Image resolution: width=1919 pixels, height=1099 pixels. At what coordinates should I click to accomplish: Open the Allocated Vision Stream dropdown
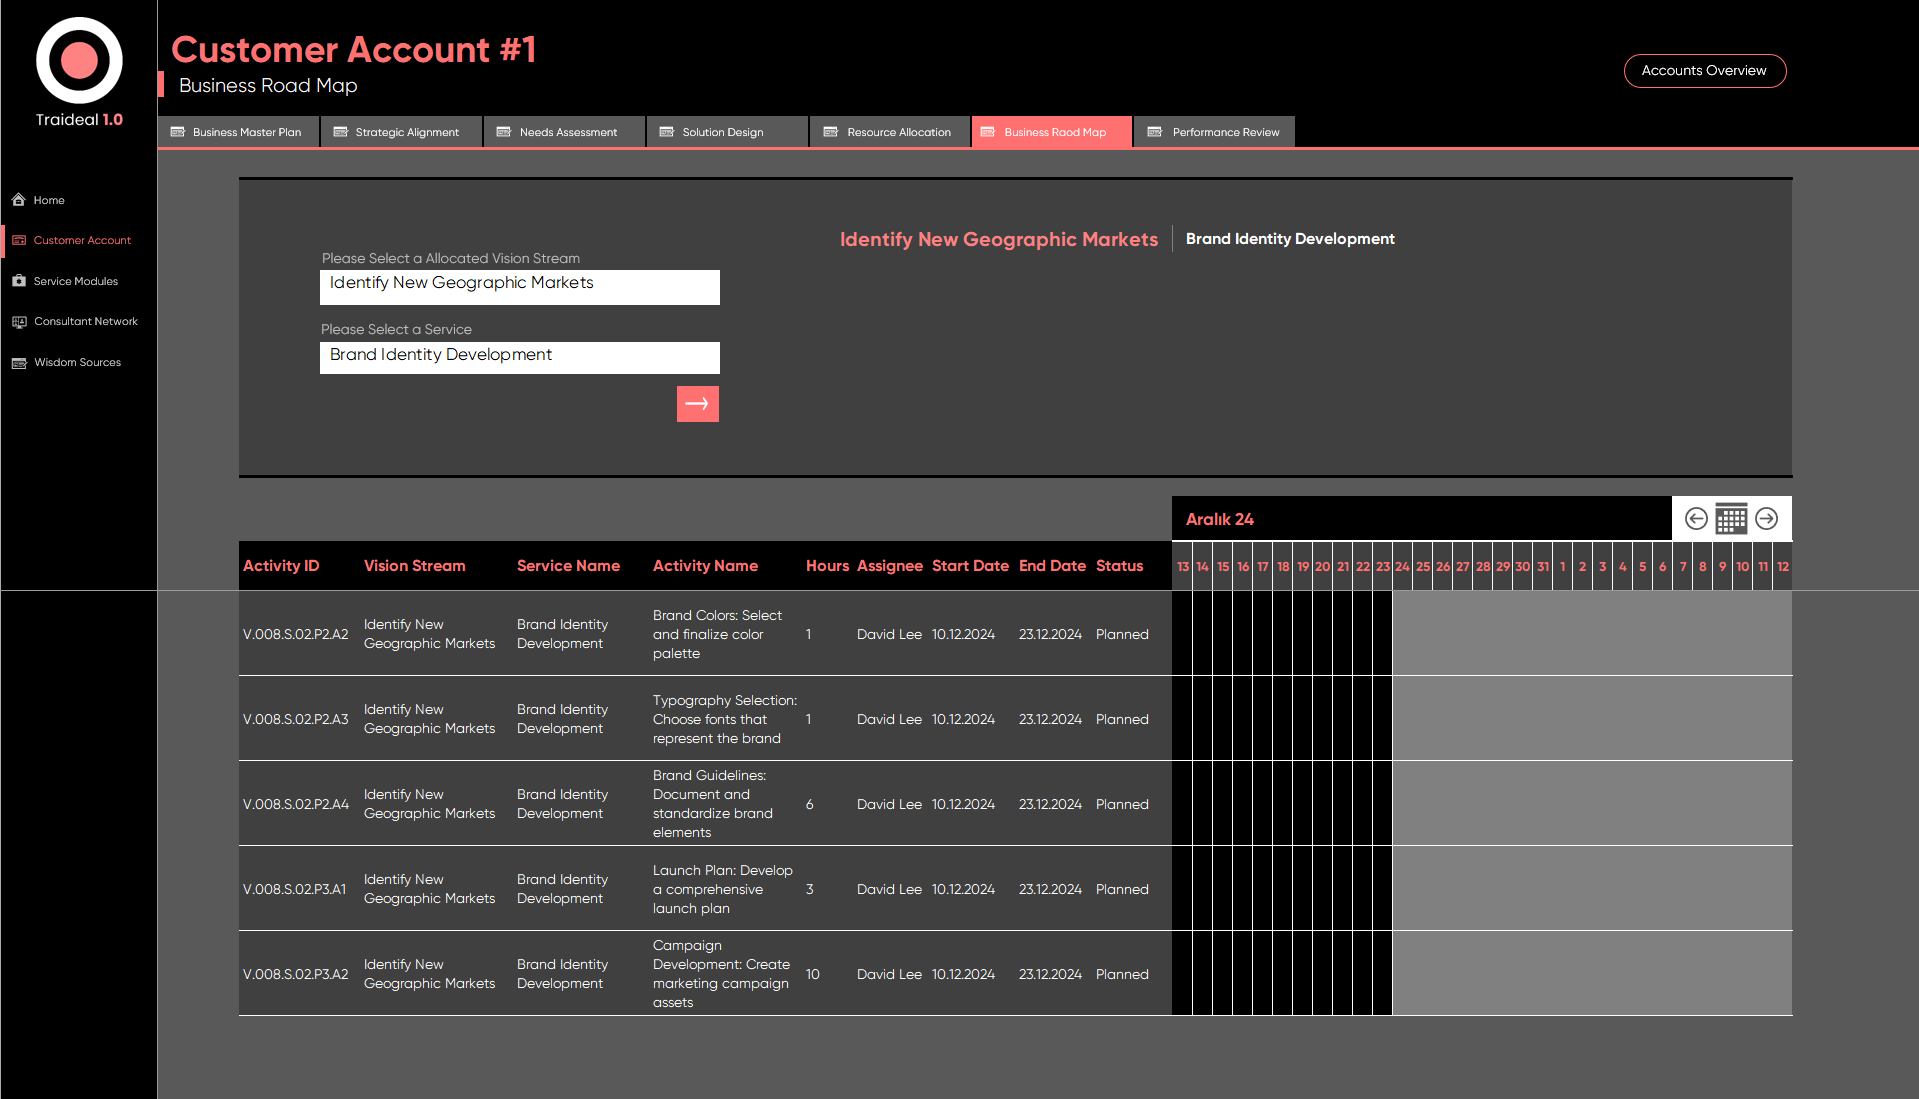click(519, 286)
